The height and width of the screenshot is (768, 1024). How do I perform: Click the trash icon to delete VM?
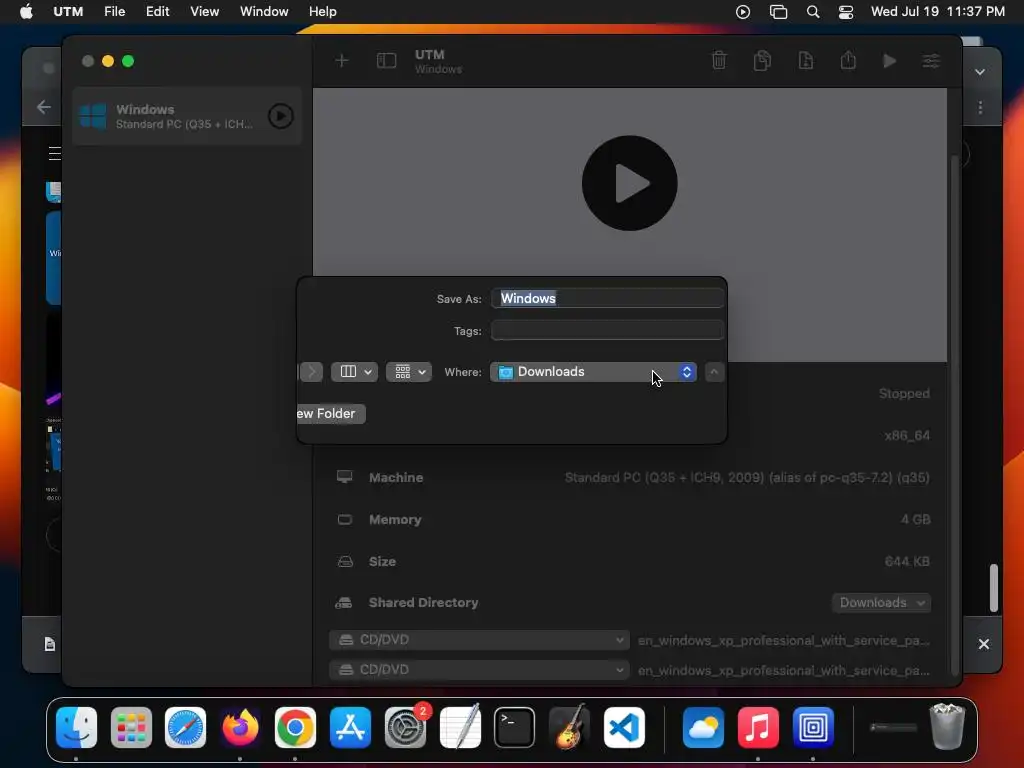(719, 61)
